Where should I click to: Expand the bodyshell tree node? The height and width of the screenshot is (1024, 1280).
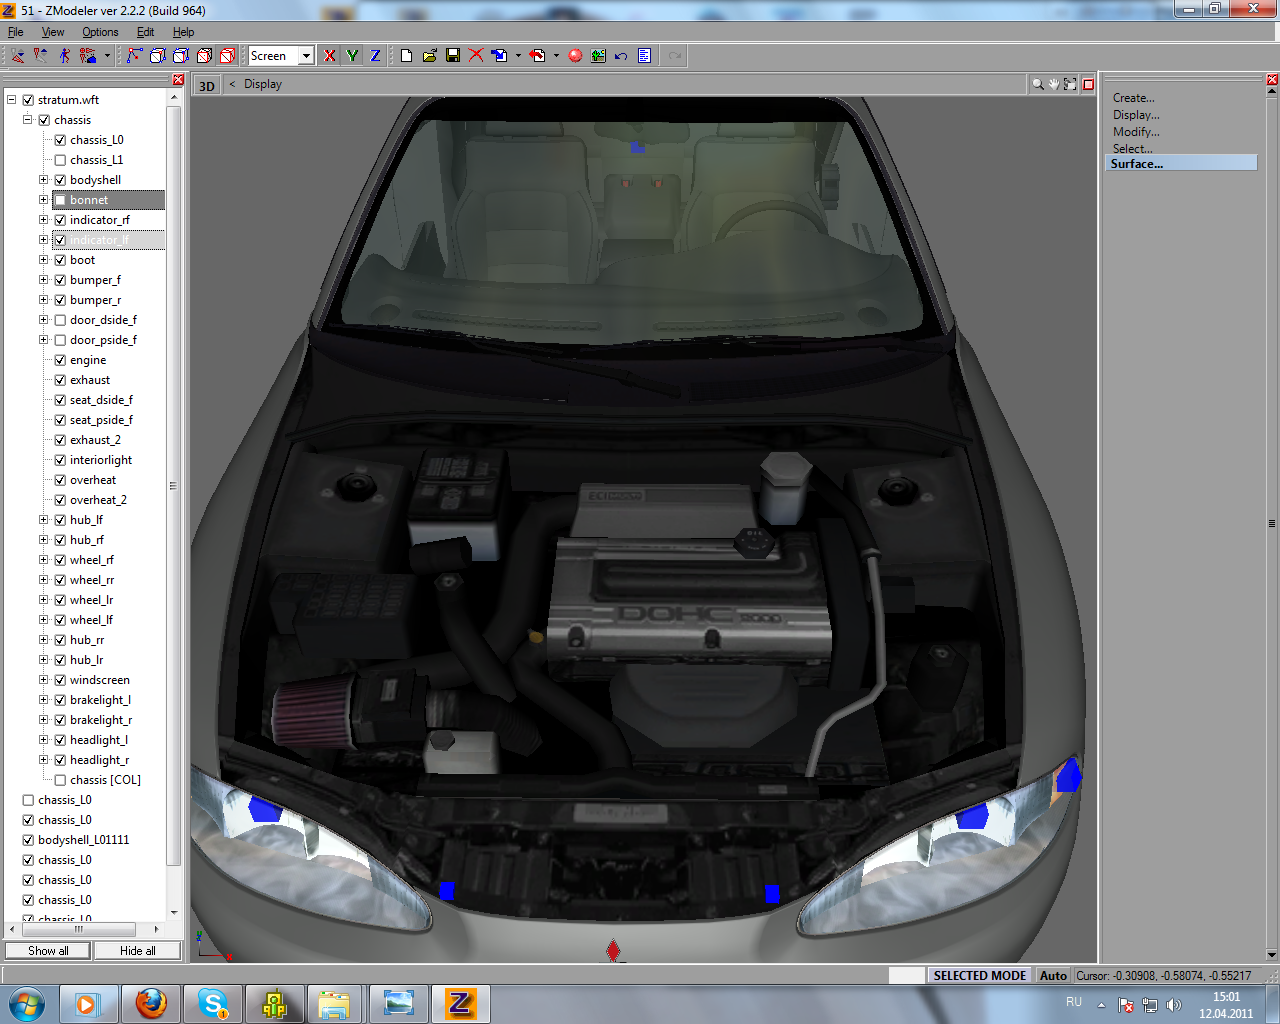(x=44, y=180)
